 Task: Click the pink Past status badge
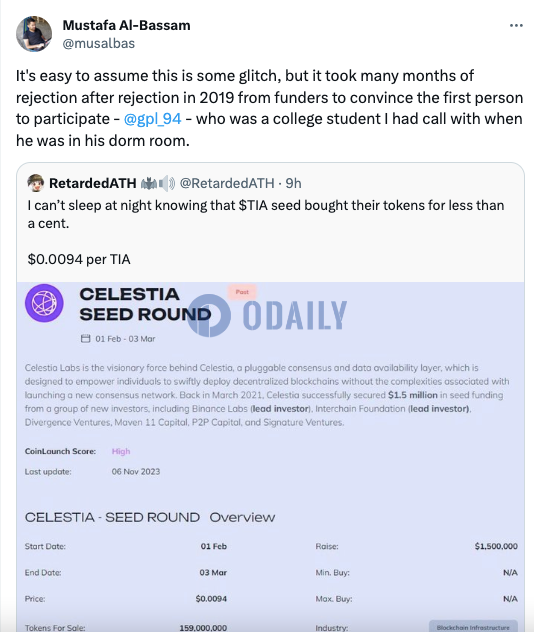[242, 292]
